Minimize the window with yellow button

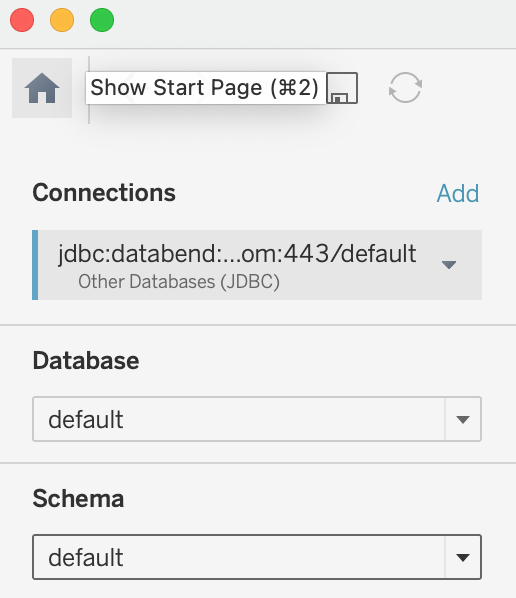pos(62,20)
